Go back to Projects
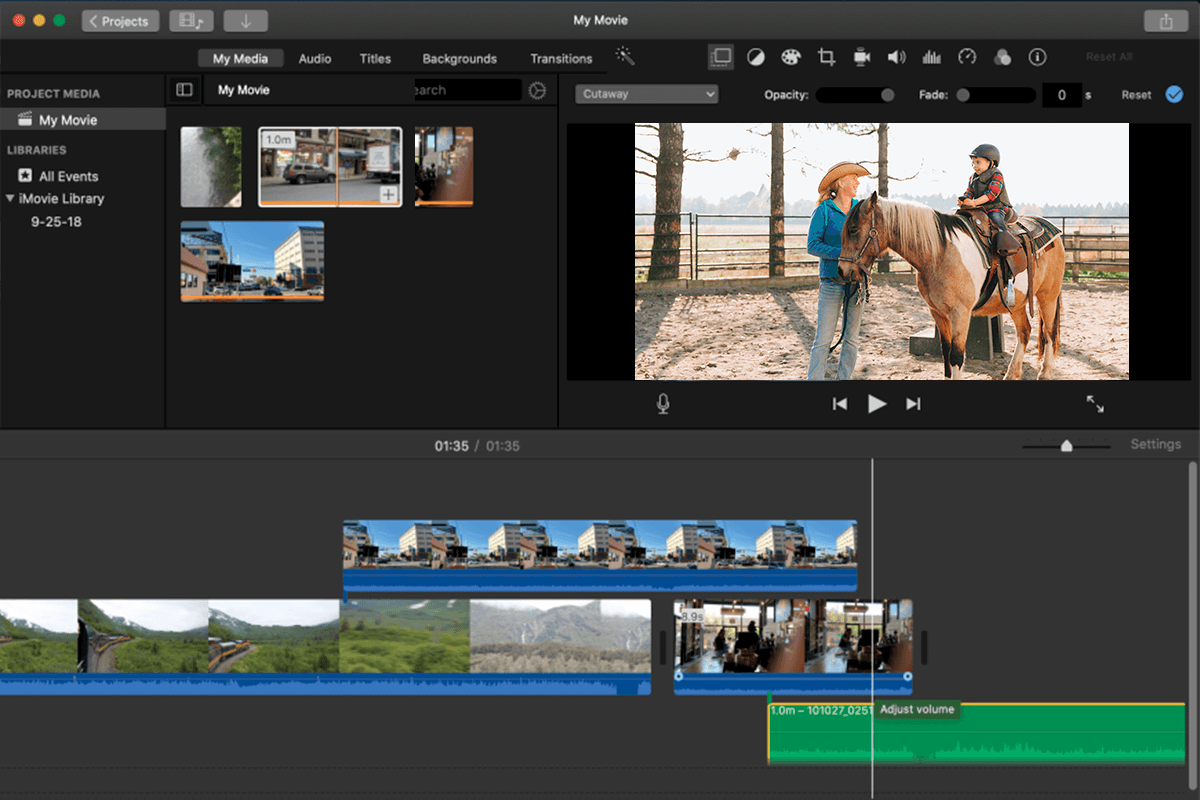Viewport: 1200px width, 800px height. (120, 20)
